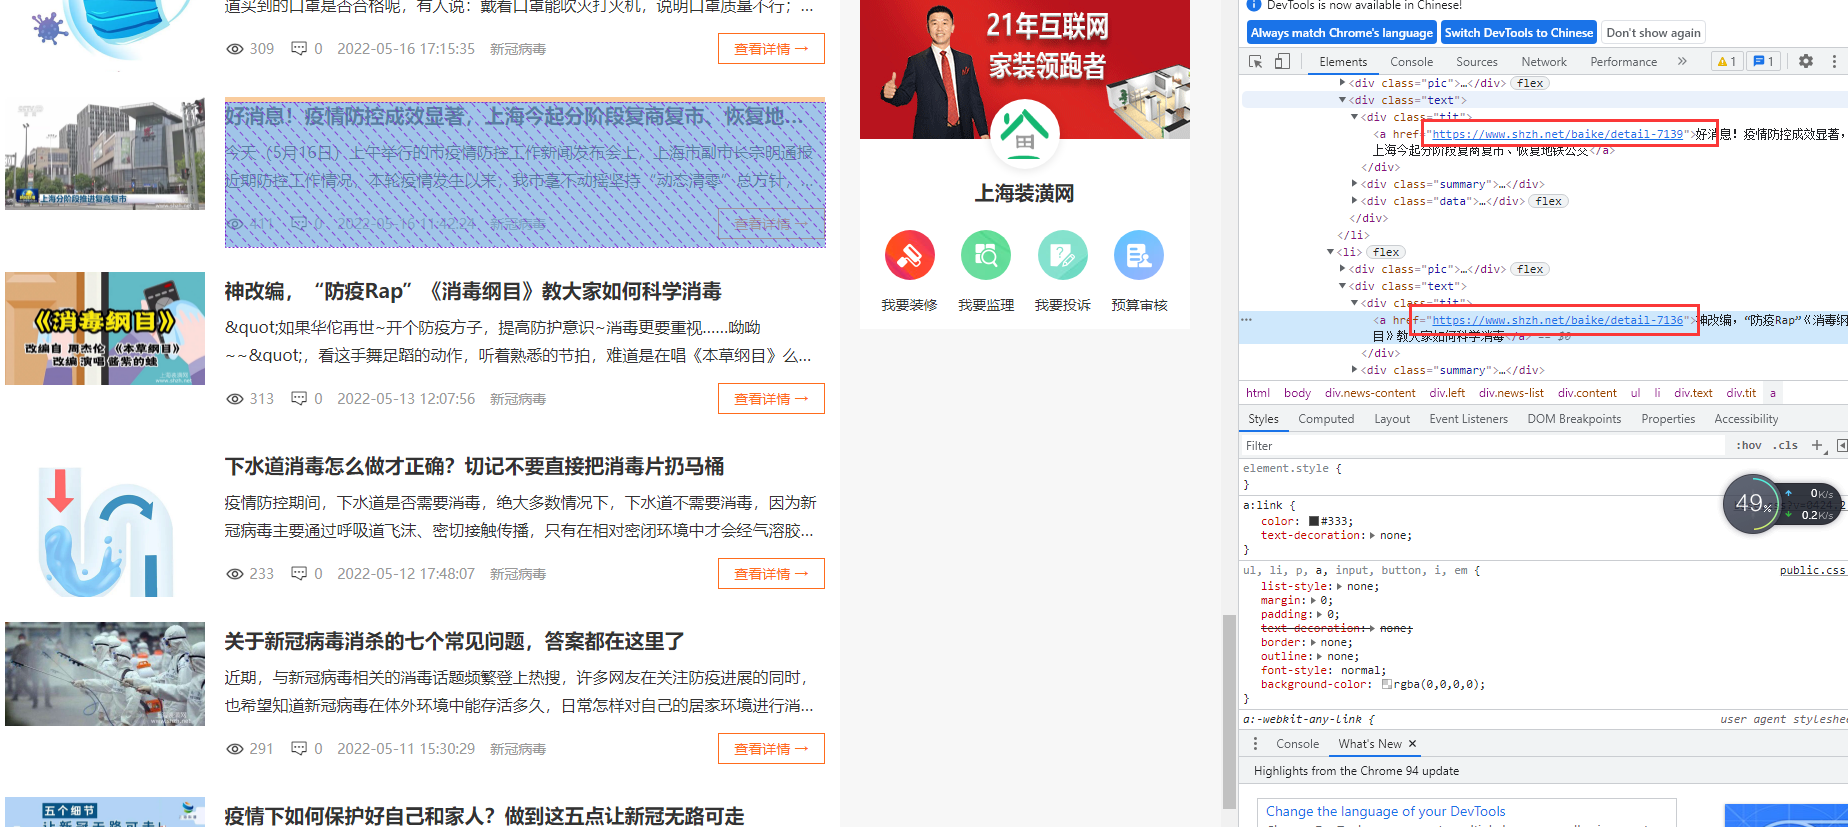Click the comment icon in the 2022-05-16 17:15 row

click(x=299, y=48)
